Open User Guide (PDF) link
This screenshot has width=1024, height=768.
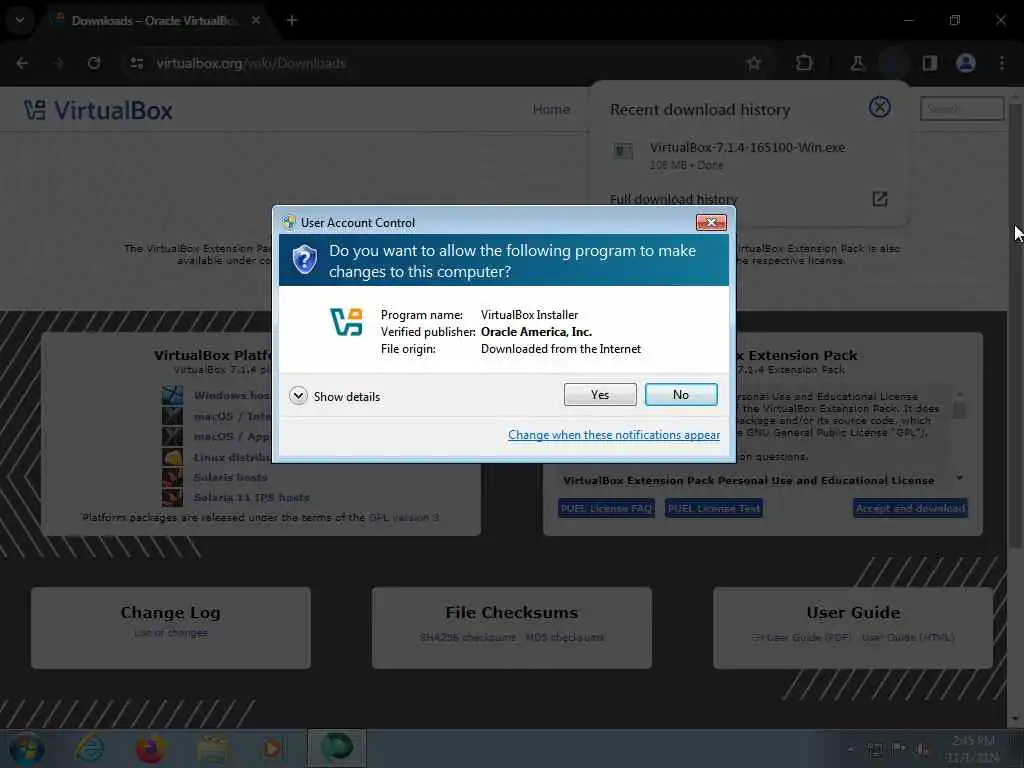tap(801, 637)
